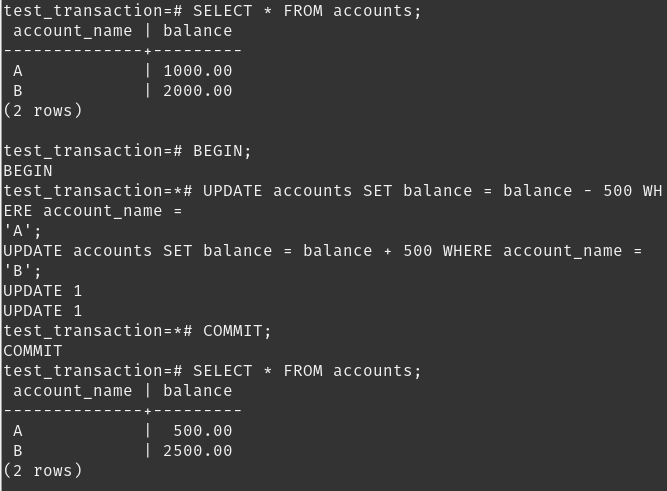This screenshot has width=667, height=491.
Task: Click the balance header in the top table
Action: [x=197, y=31]
